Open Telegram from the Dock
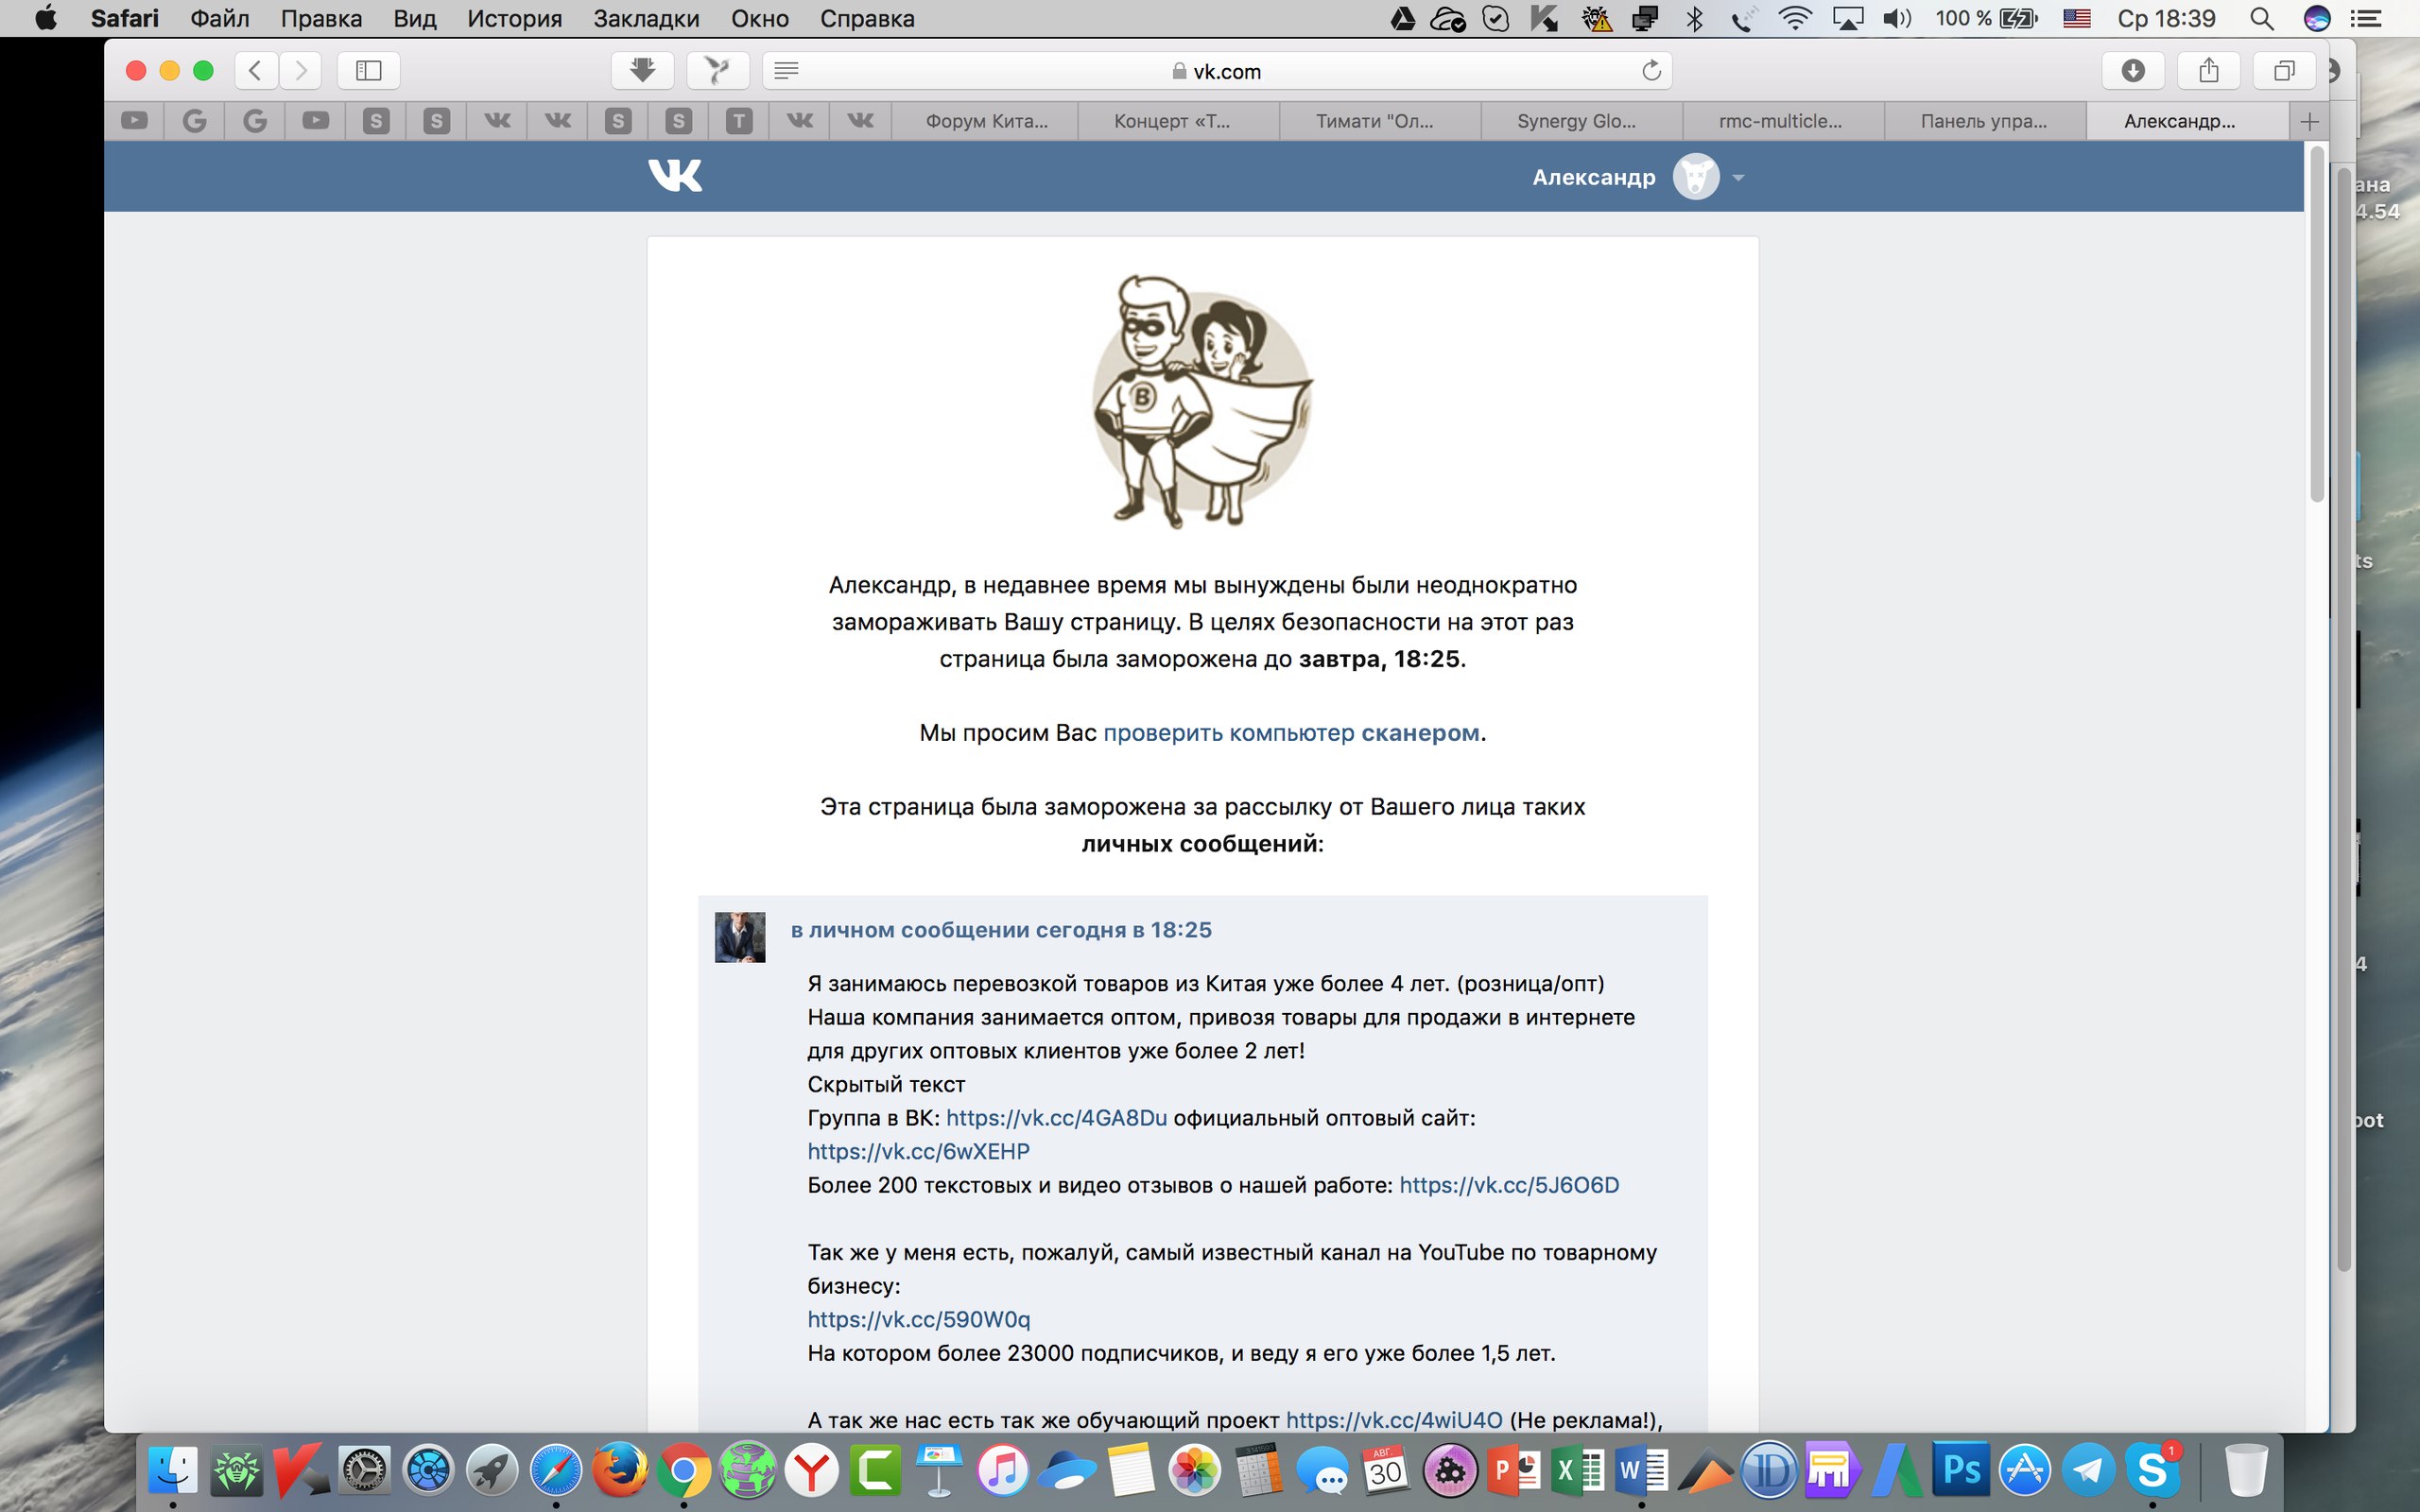 [2088, 1470]
